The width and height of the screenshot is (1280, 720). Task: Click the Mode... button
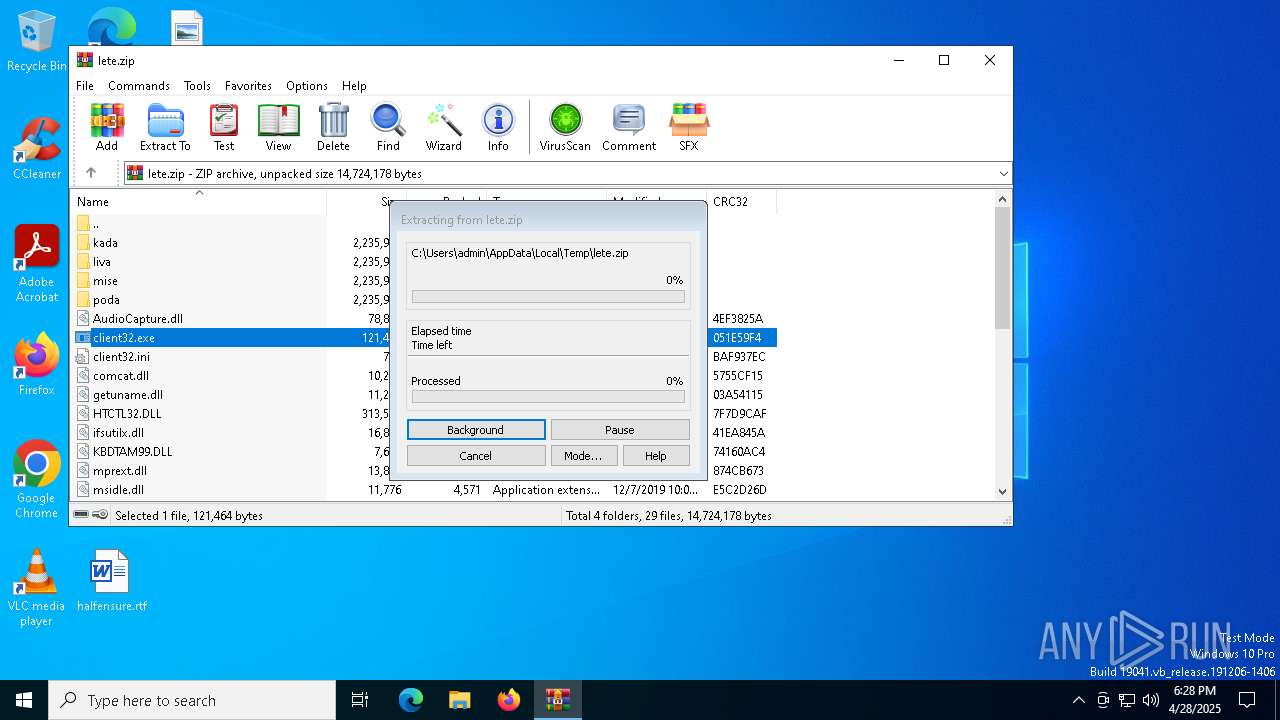583,456
